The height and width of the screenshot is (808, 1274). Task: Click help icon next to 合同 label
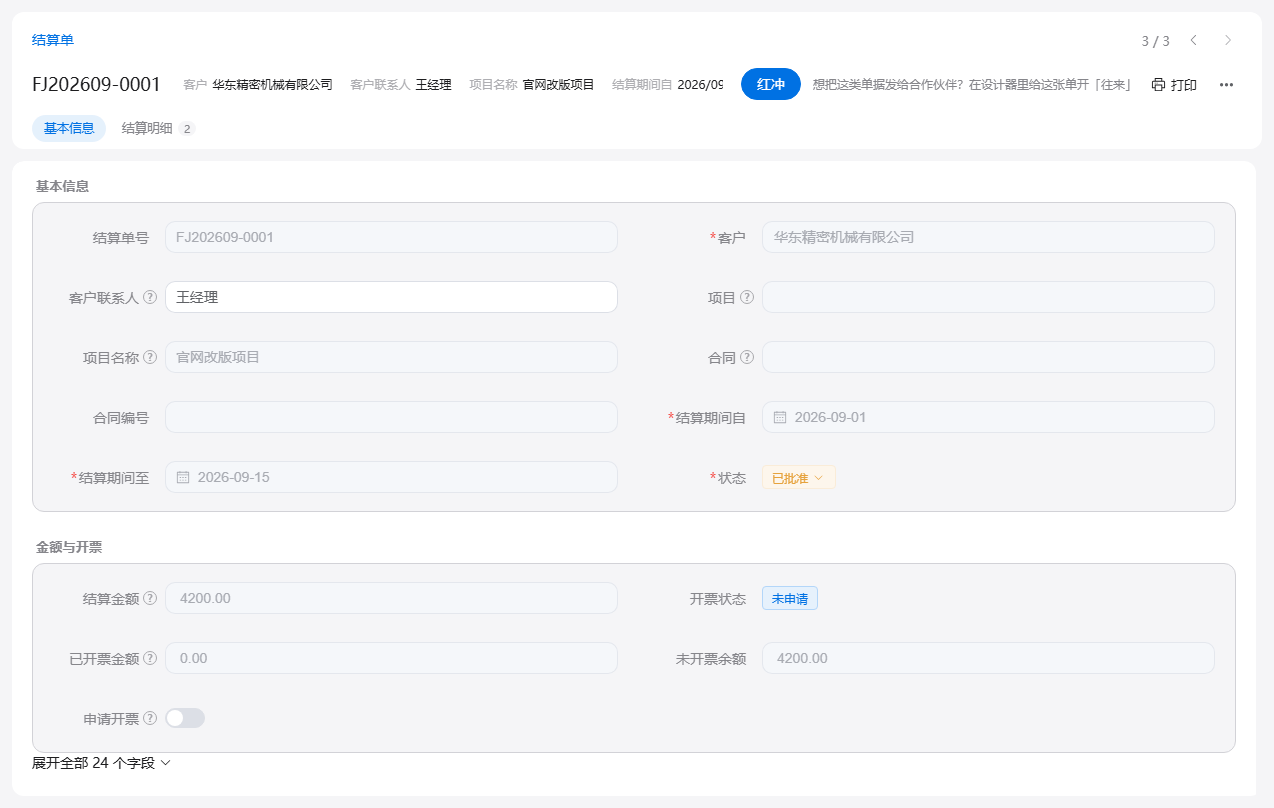(x=747, y=357)
